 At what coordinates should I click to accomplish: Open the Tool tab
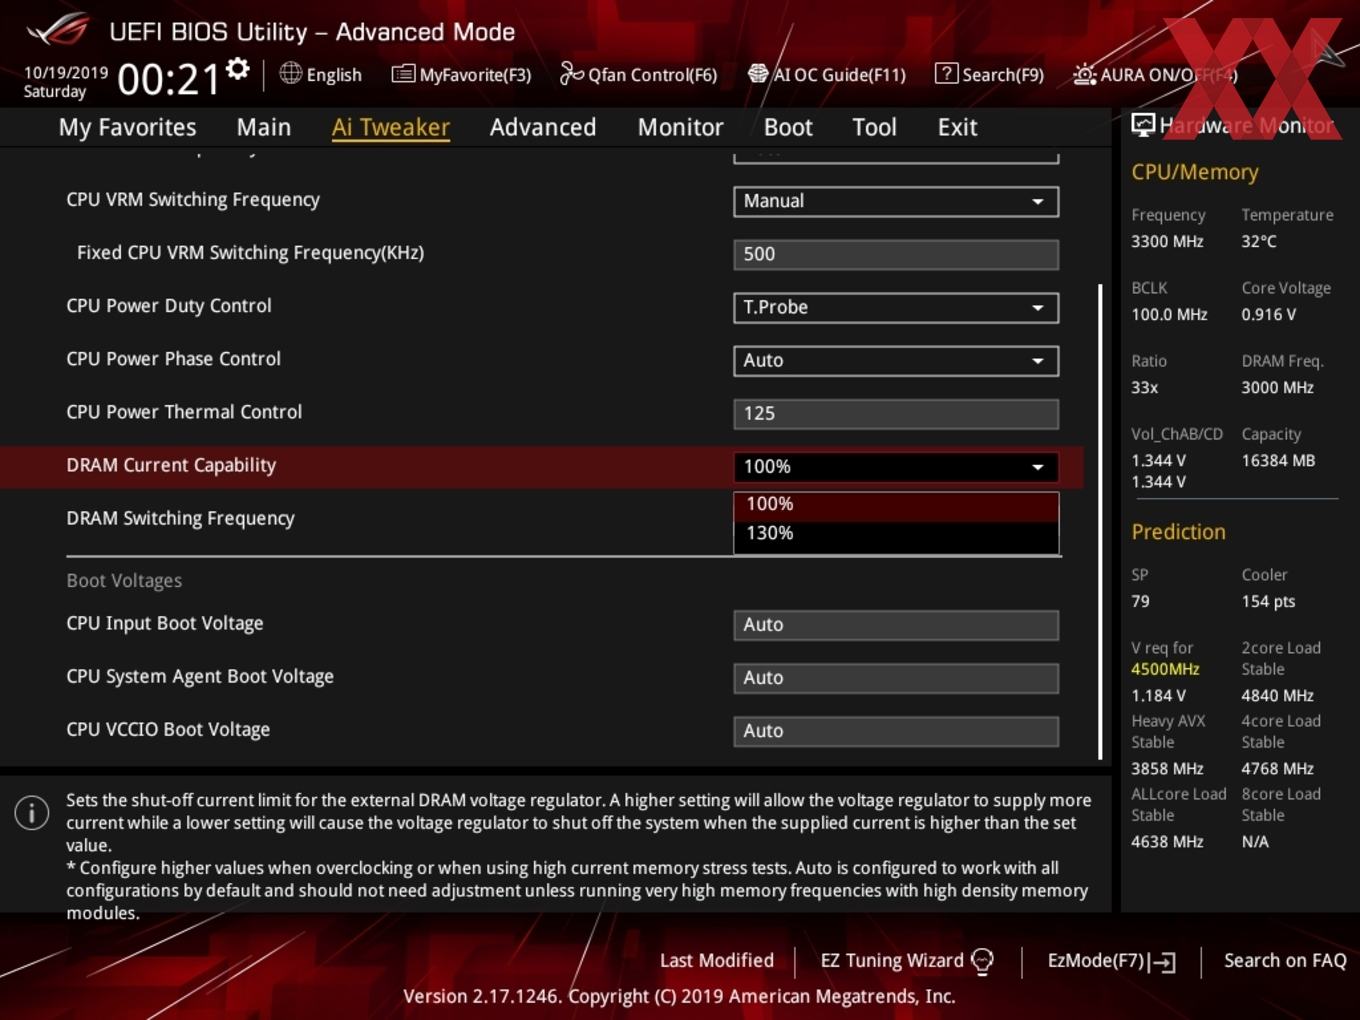874,127
